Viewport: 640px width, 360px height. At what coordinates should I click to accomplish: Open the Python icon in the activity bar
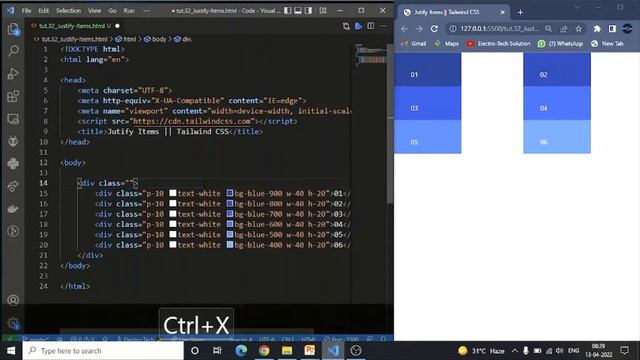pyautogui.click(x=13, y=164)
